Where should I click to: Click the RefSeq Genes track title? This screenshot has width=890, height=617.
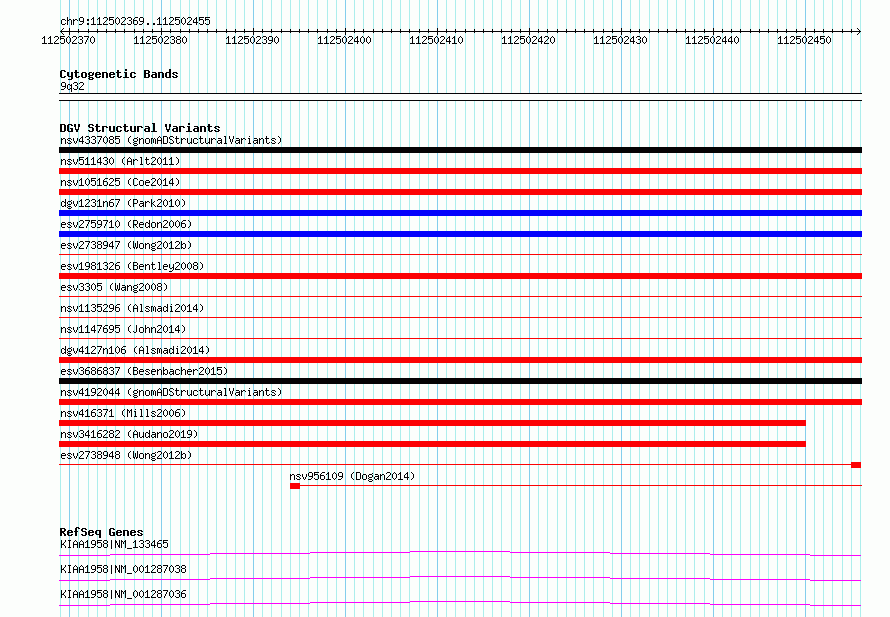(x=102, y=532)
